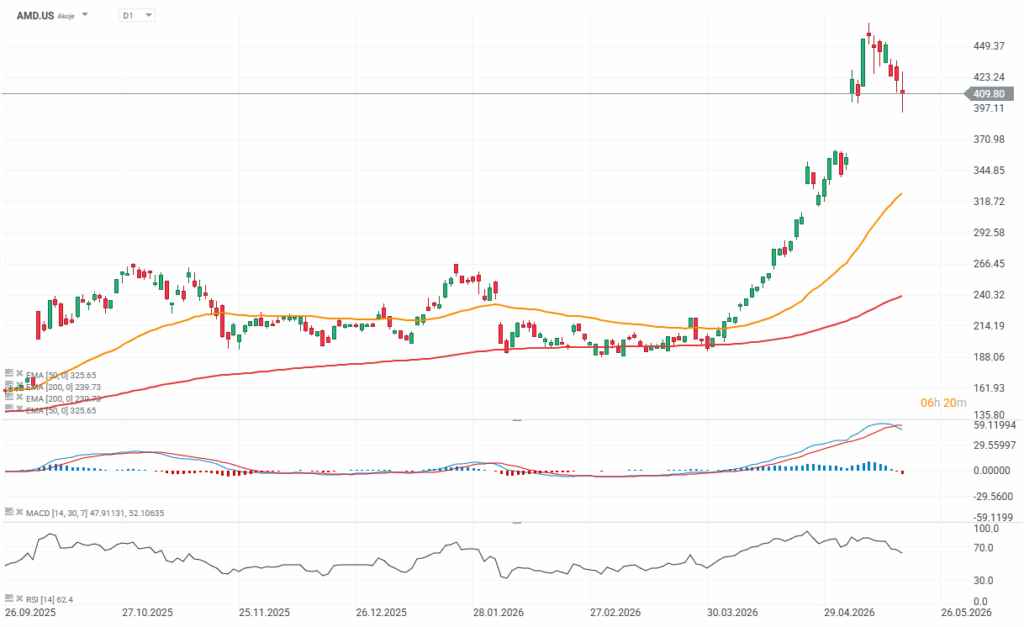
Task: Click the 29.04.2026 date on time axis
Action: 849,613
